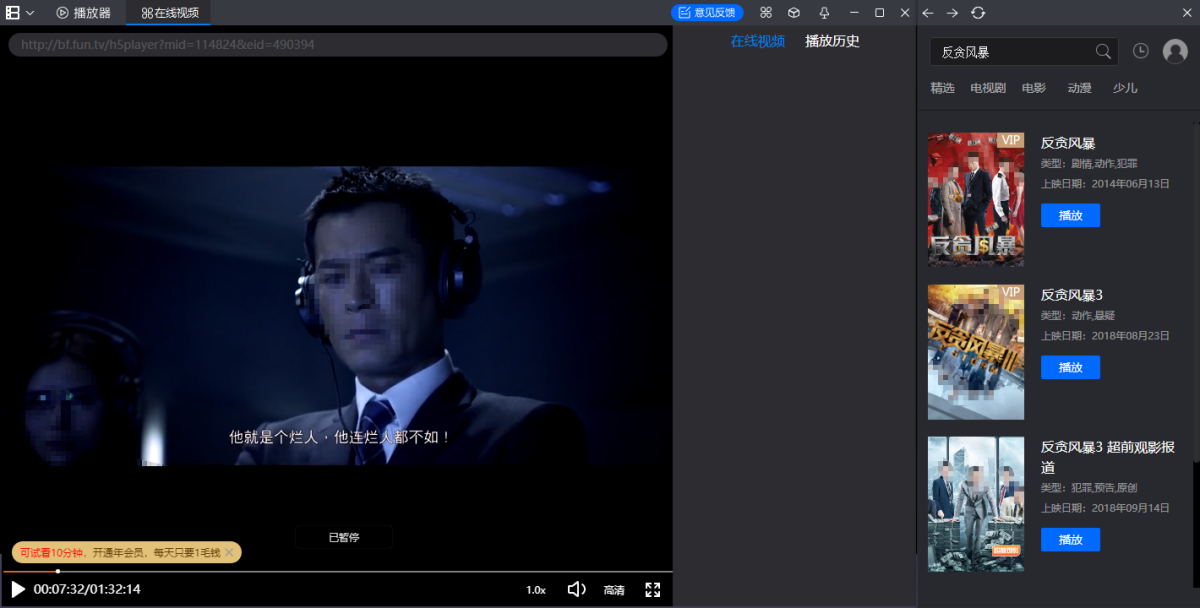This screenshot has height=608, width=1200.
Task: Enter fullscreen mode in the player
Action: (653, 589)
